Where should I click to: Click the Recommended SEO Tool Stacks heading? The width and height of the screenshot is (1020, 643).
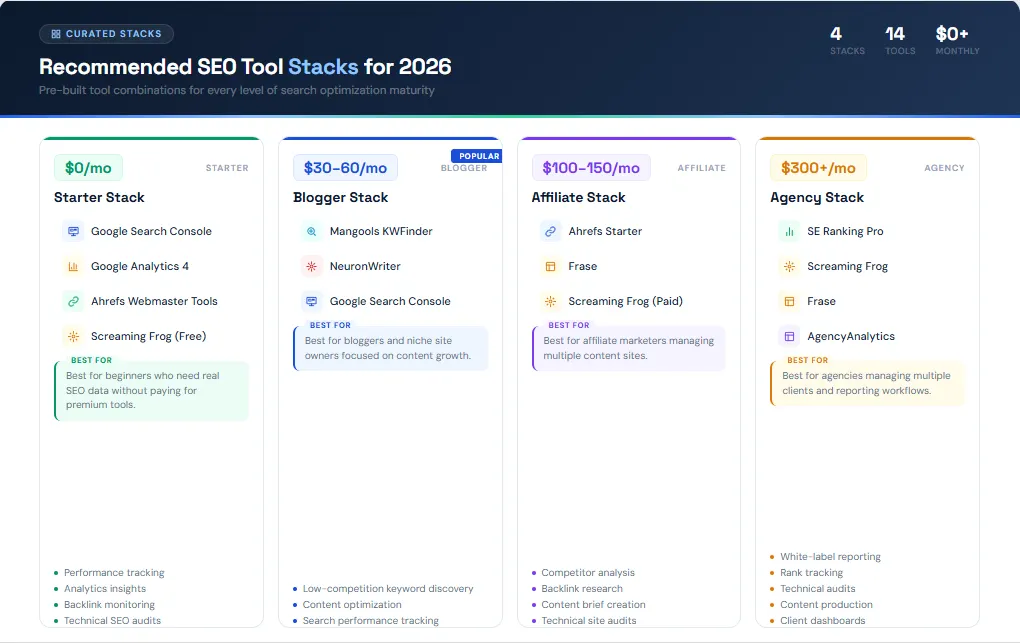point(245,66)
